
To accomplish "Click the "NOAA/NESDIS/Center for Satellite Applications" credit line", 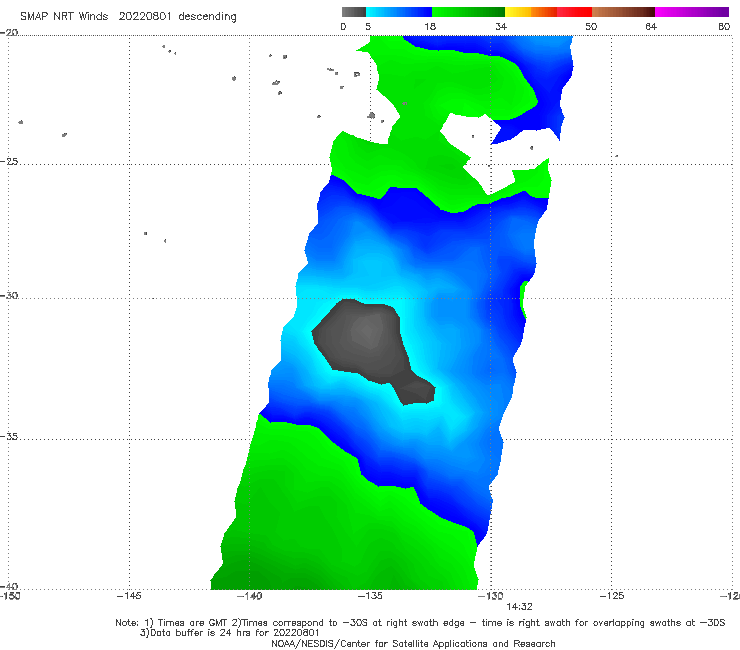I will [413, 644].
